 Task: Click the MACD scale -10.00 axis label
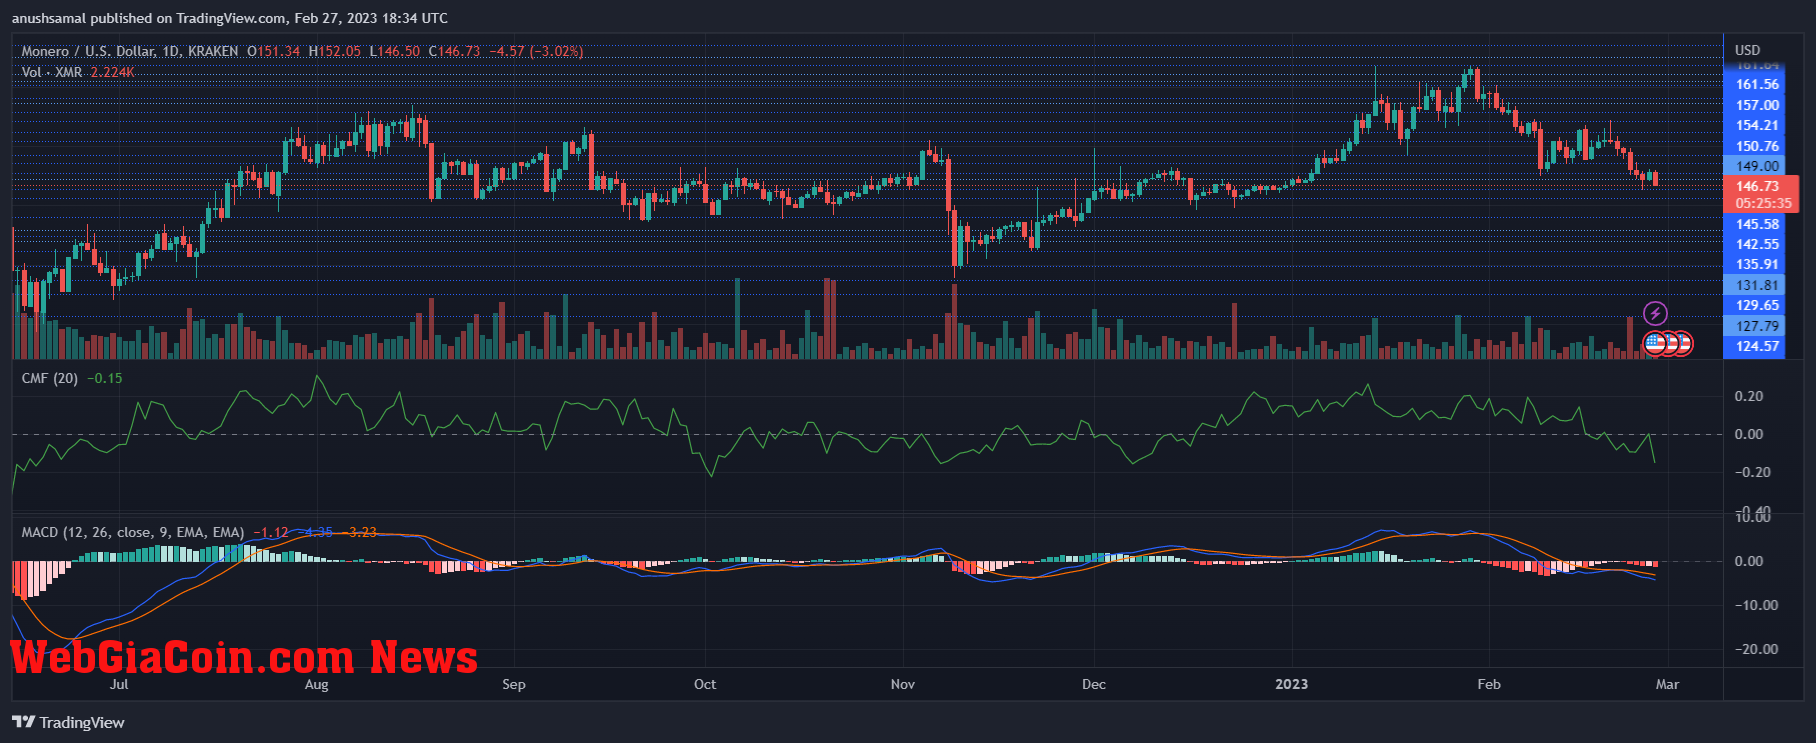[x=1756, y=605]
